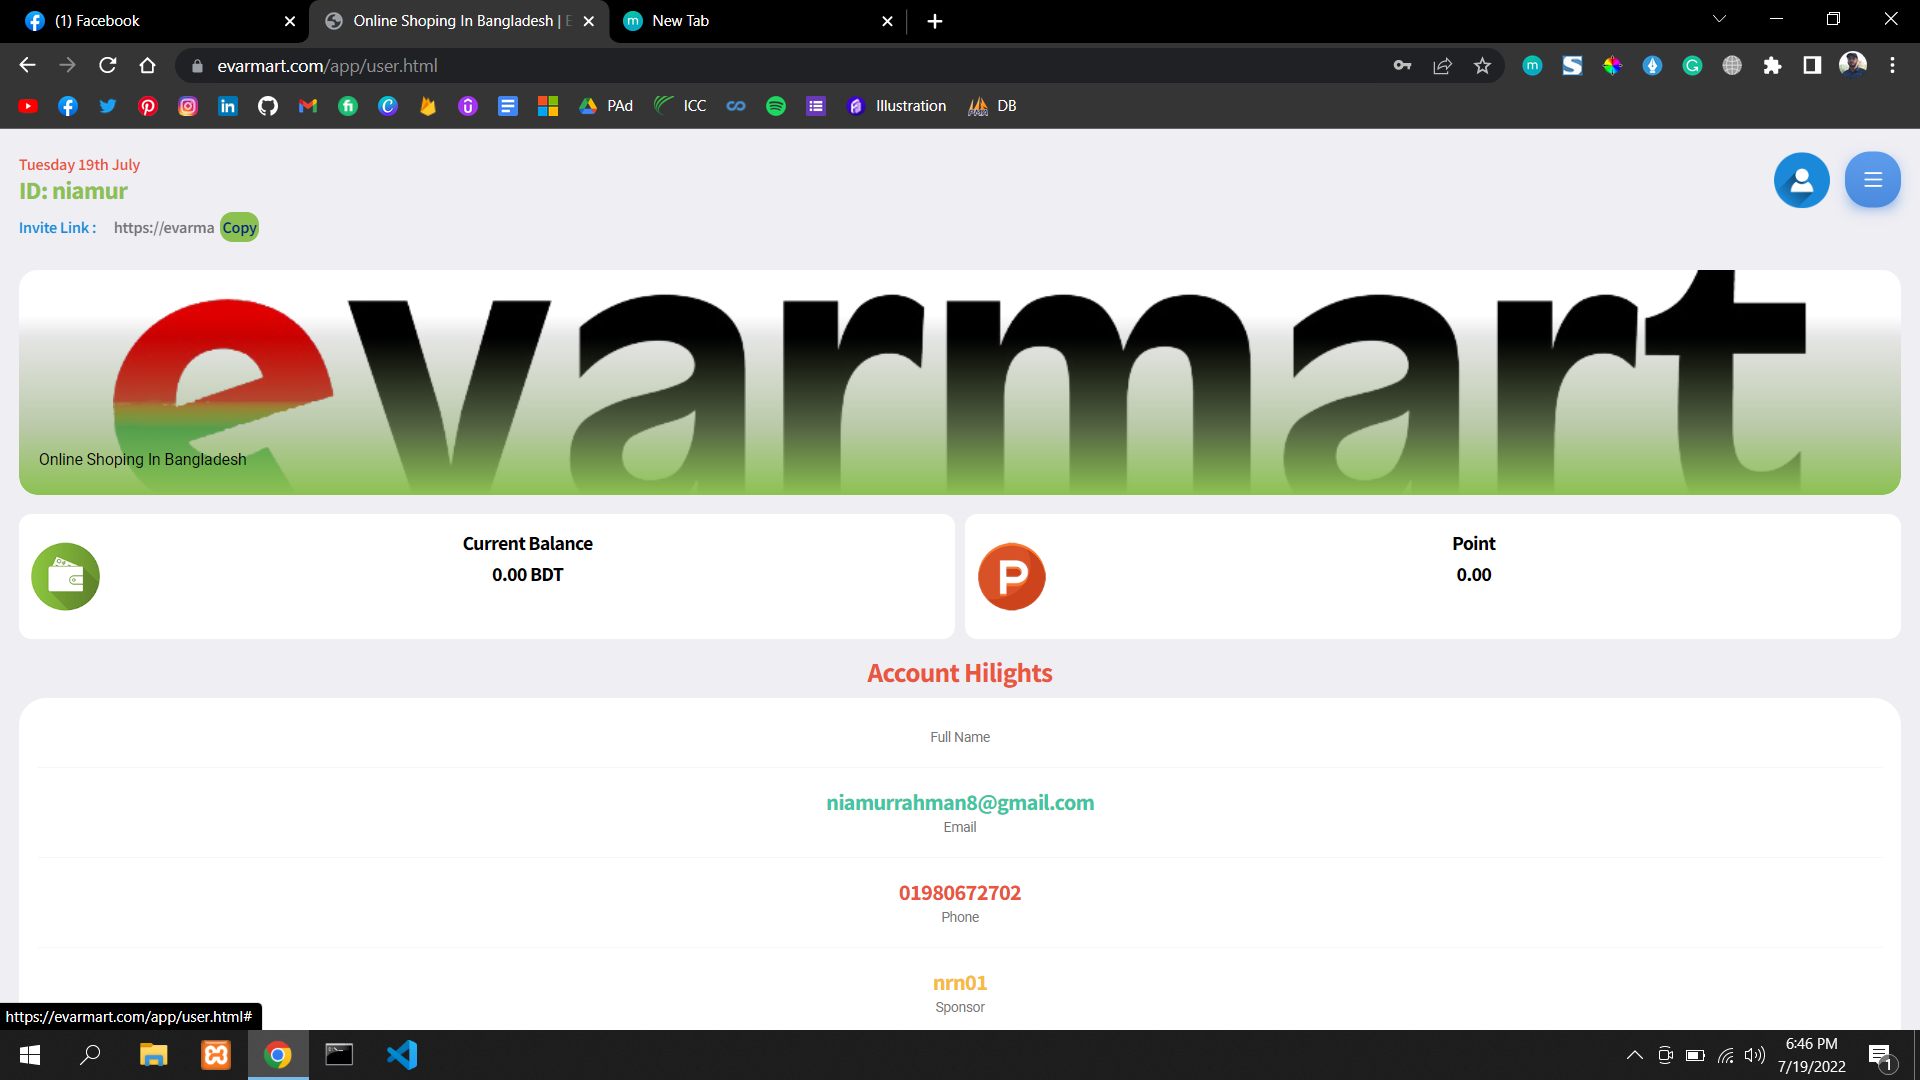Bookmark this page with star icon
The width and height of the screenshot is (1920, 1080).
point(1482,66)
